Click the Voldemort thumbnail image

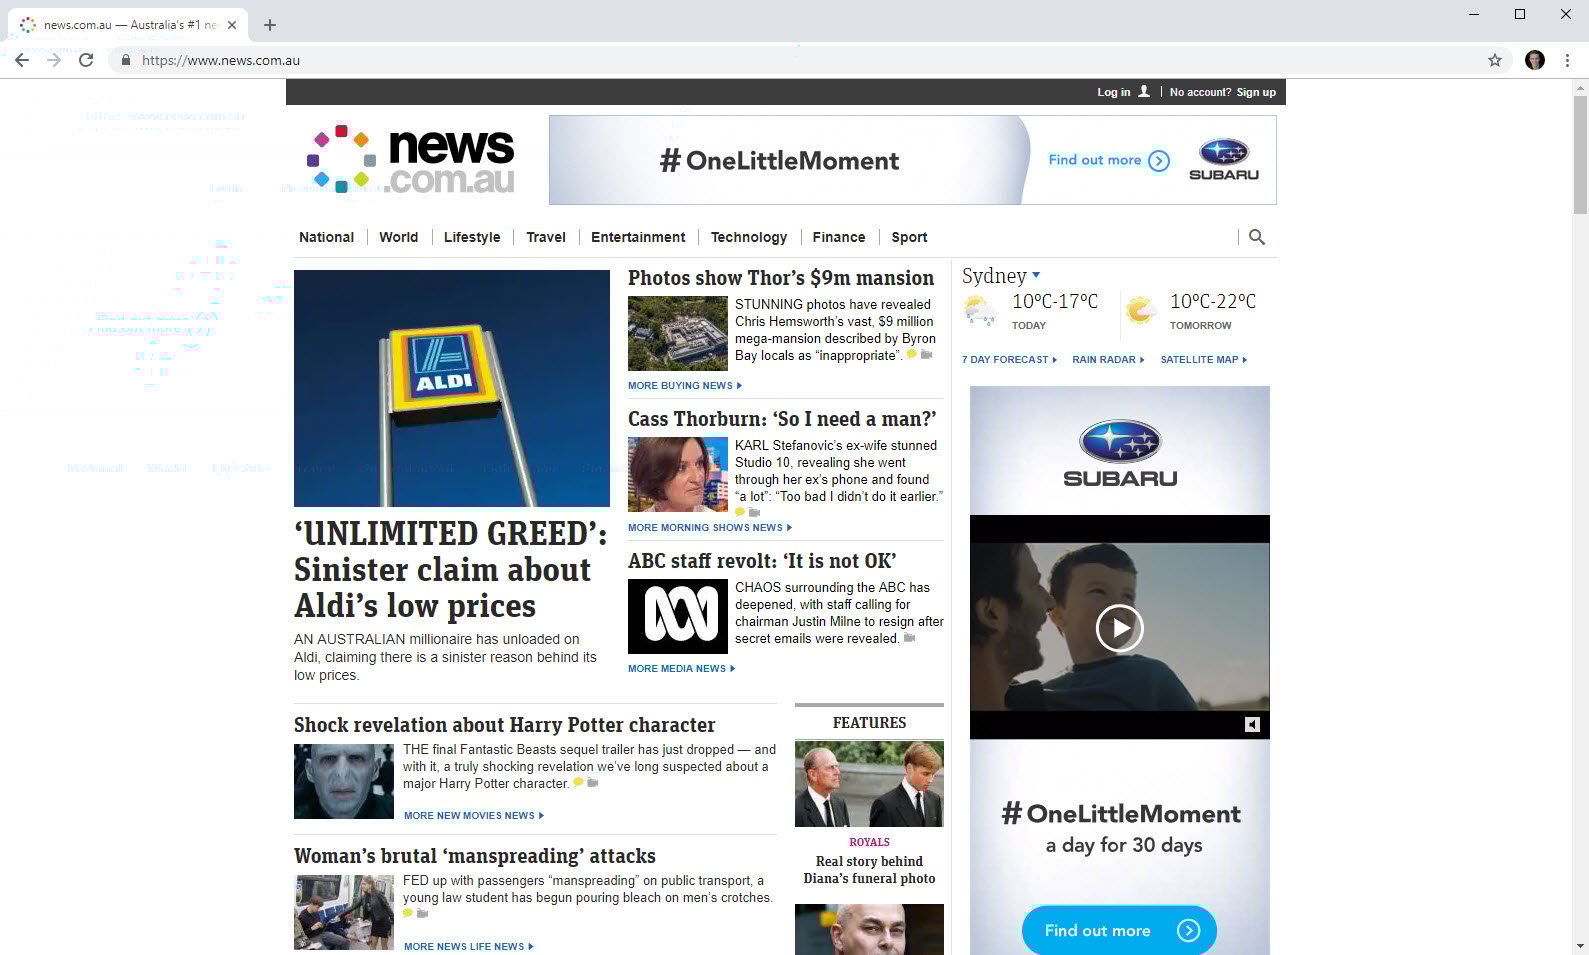(344, 781)
